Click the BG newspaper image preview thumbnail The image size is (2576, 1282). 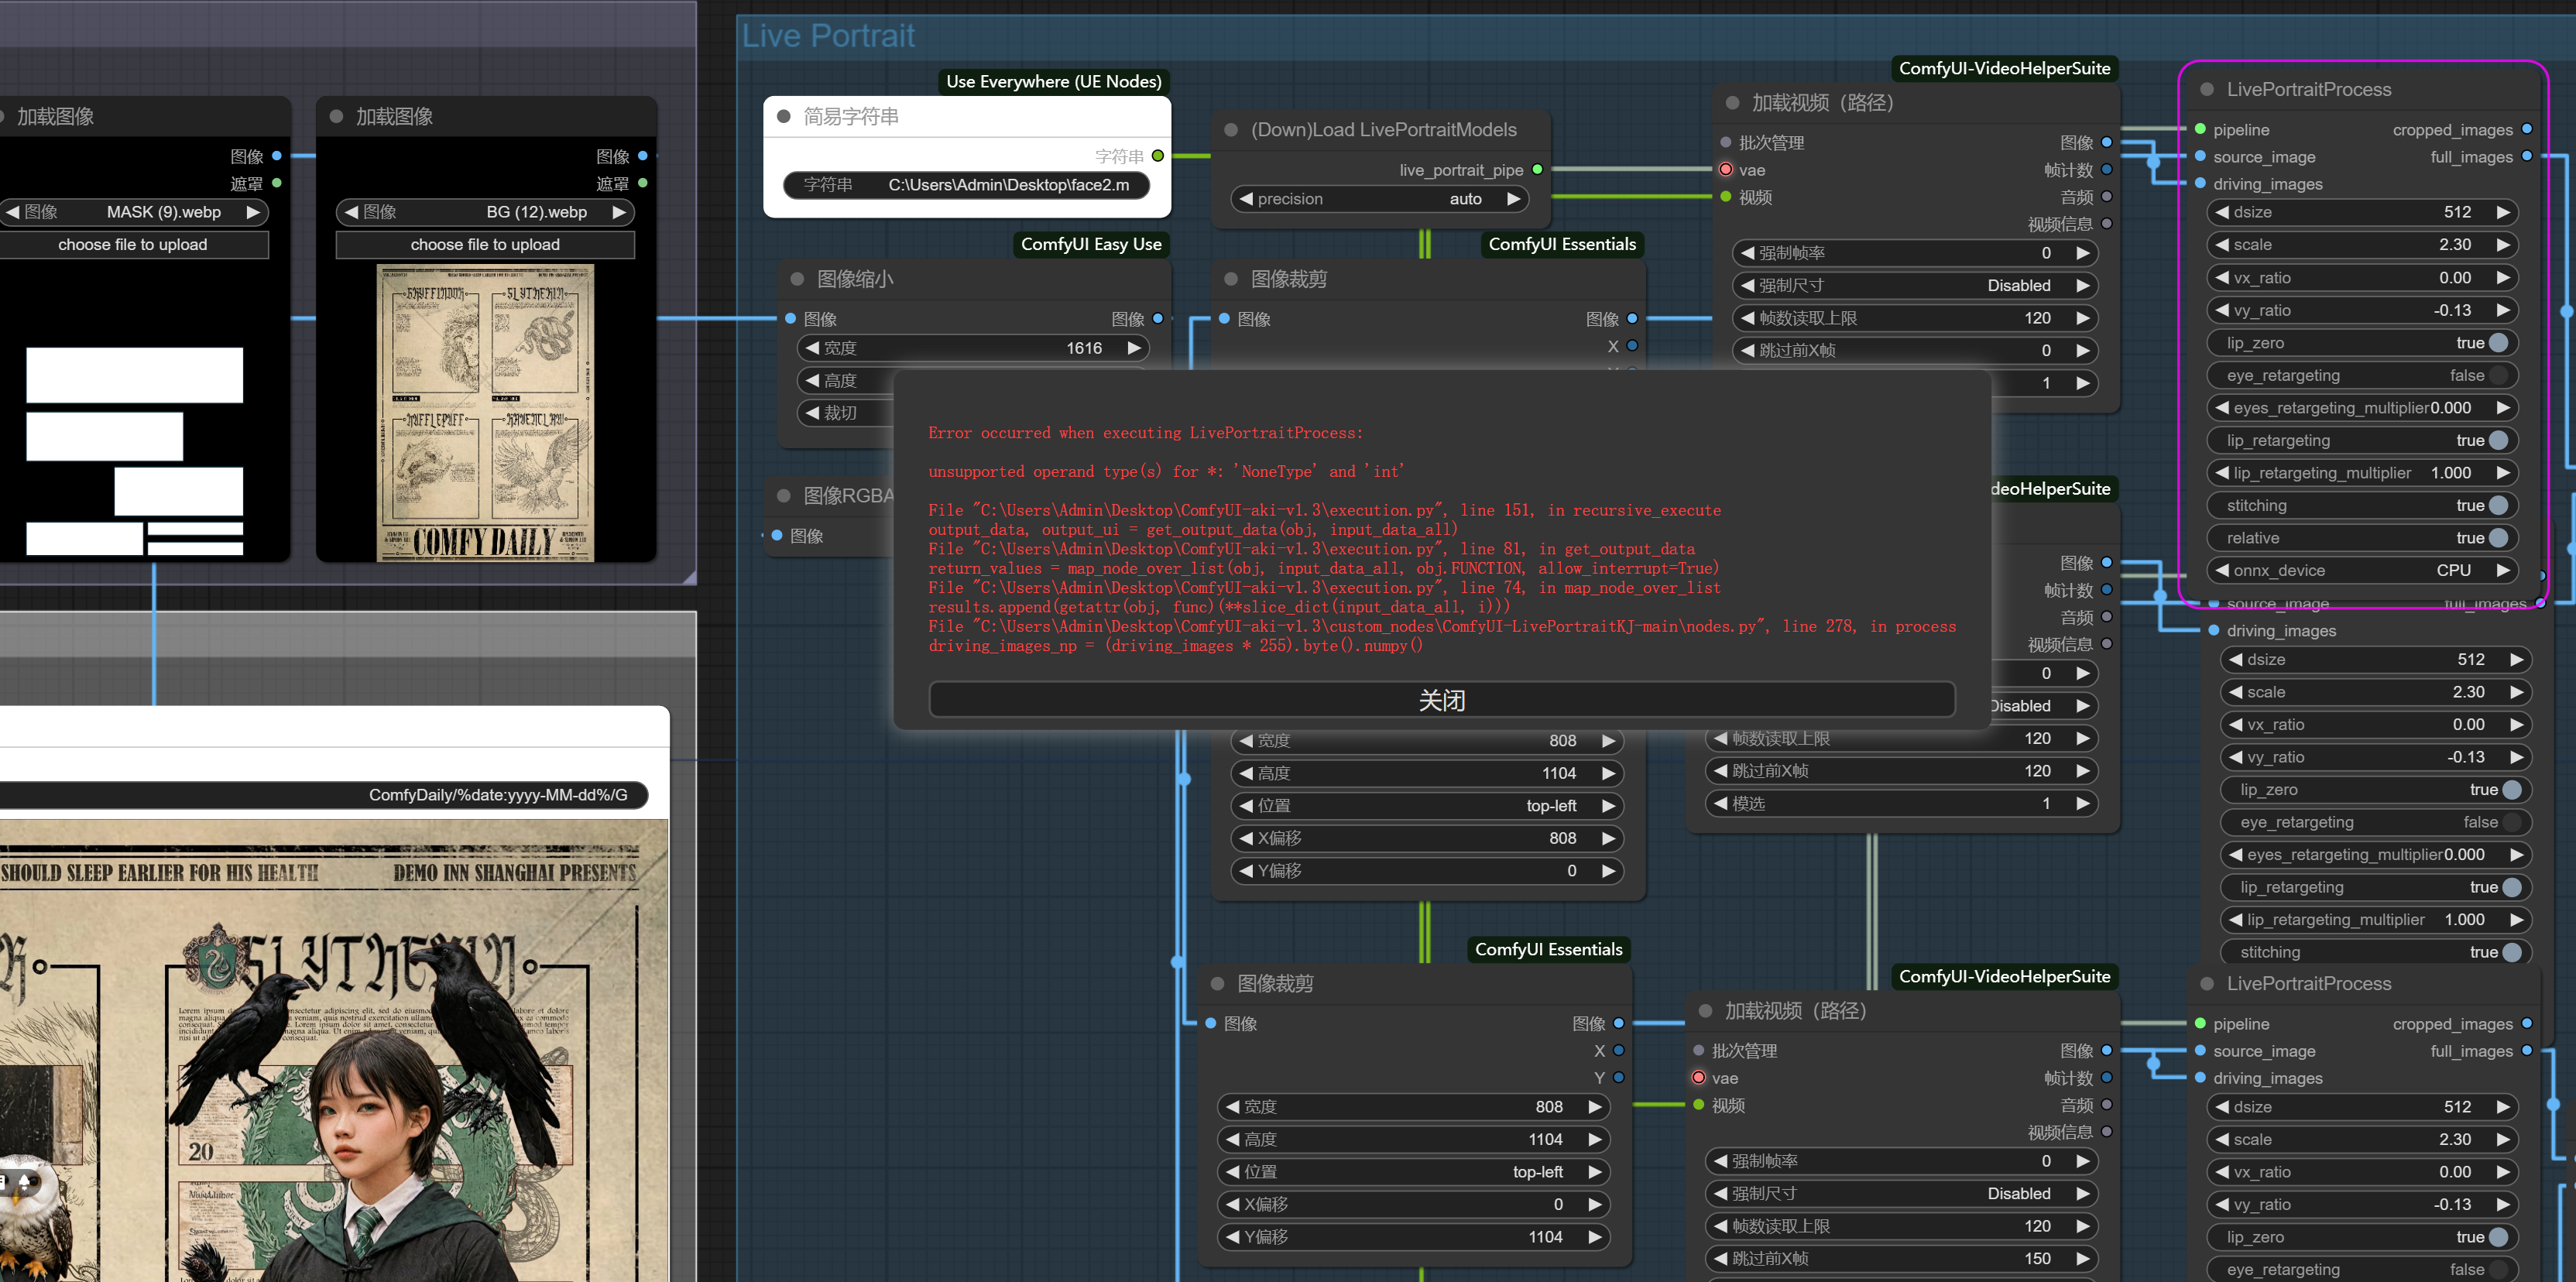485,413
